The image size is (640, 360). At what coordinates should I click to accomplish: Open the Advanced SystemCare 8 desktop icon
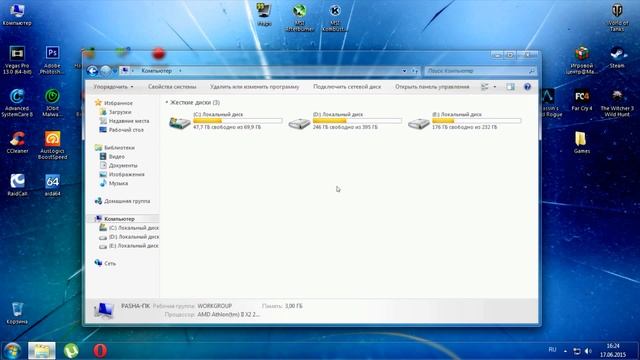coord(17,103)
